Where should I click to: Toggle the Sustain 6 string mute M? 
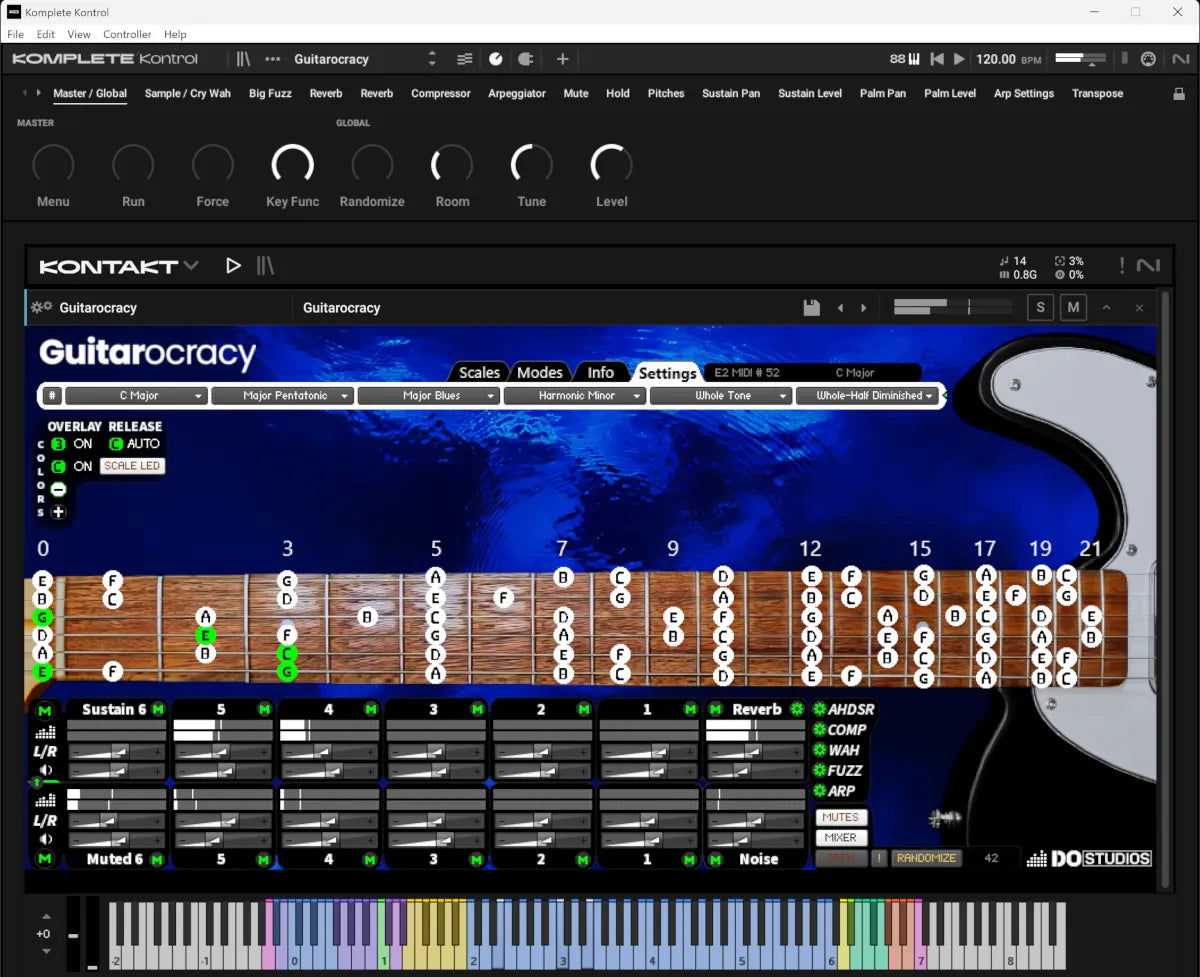(157, 709)
